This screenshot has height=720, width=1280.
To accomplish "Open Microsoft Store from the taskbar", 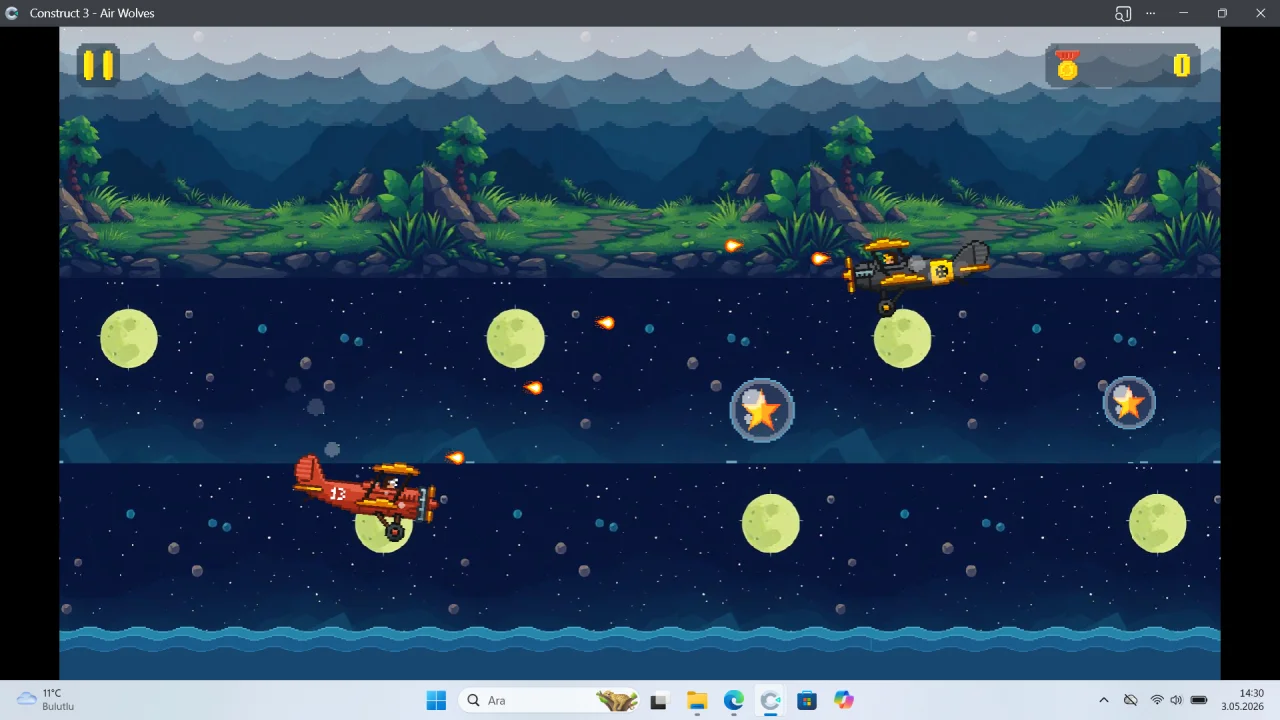I will click(x=807, y=701).
